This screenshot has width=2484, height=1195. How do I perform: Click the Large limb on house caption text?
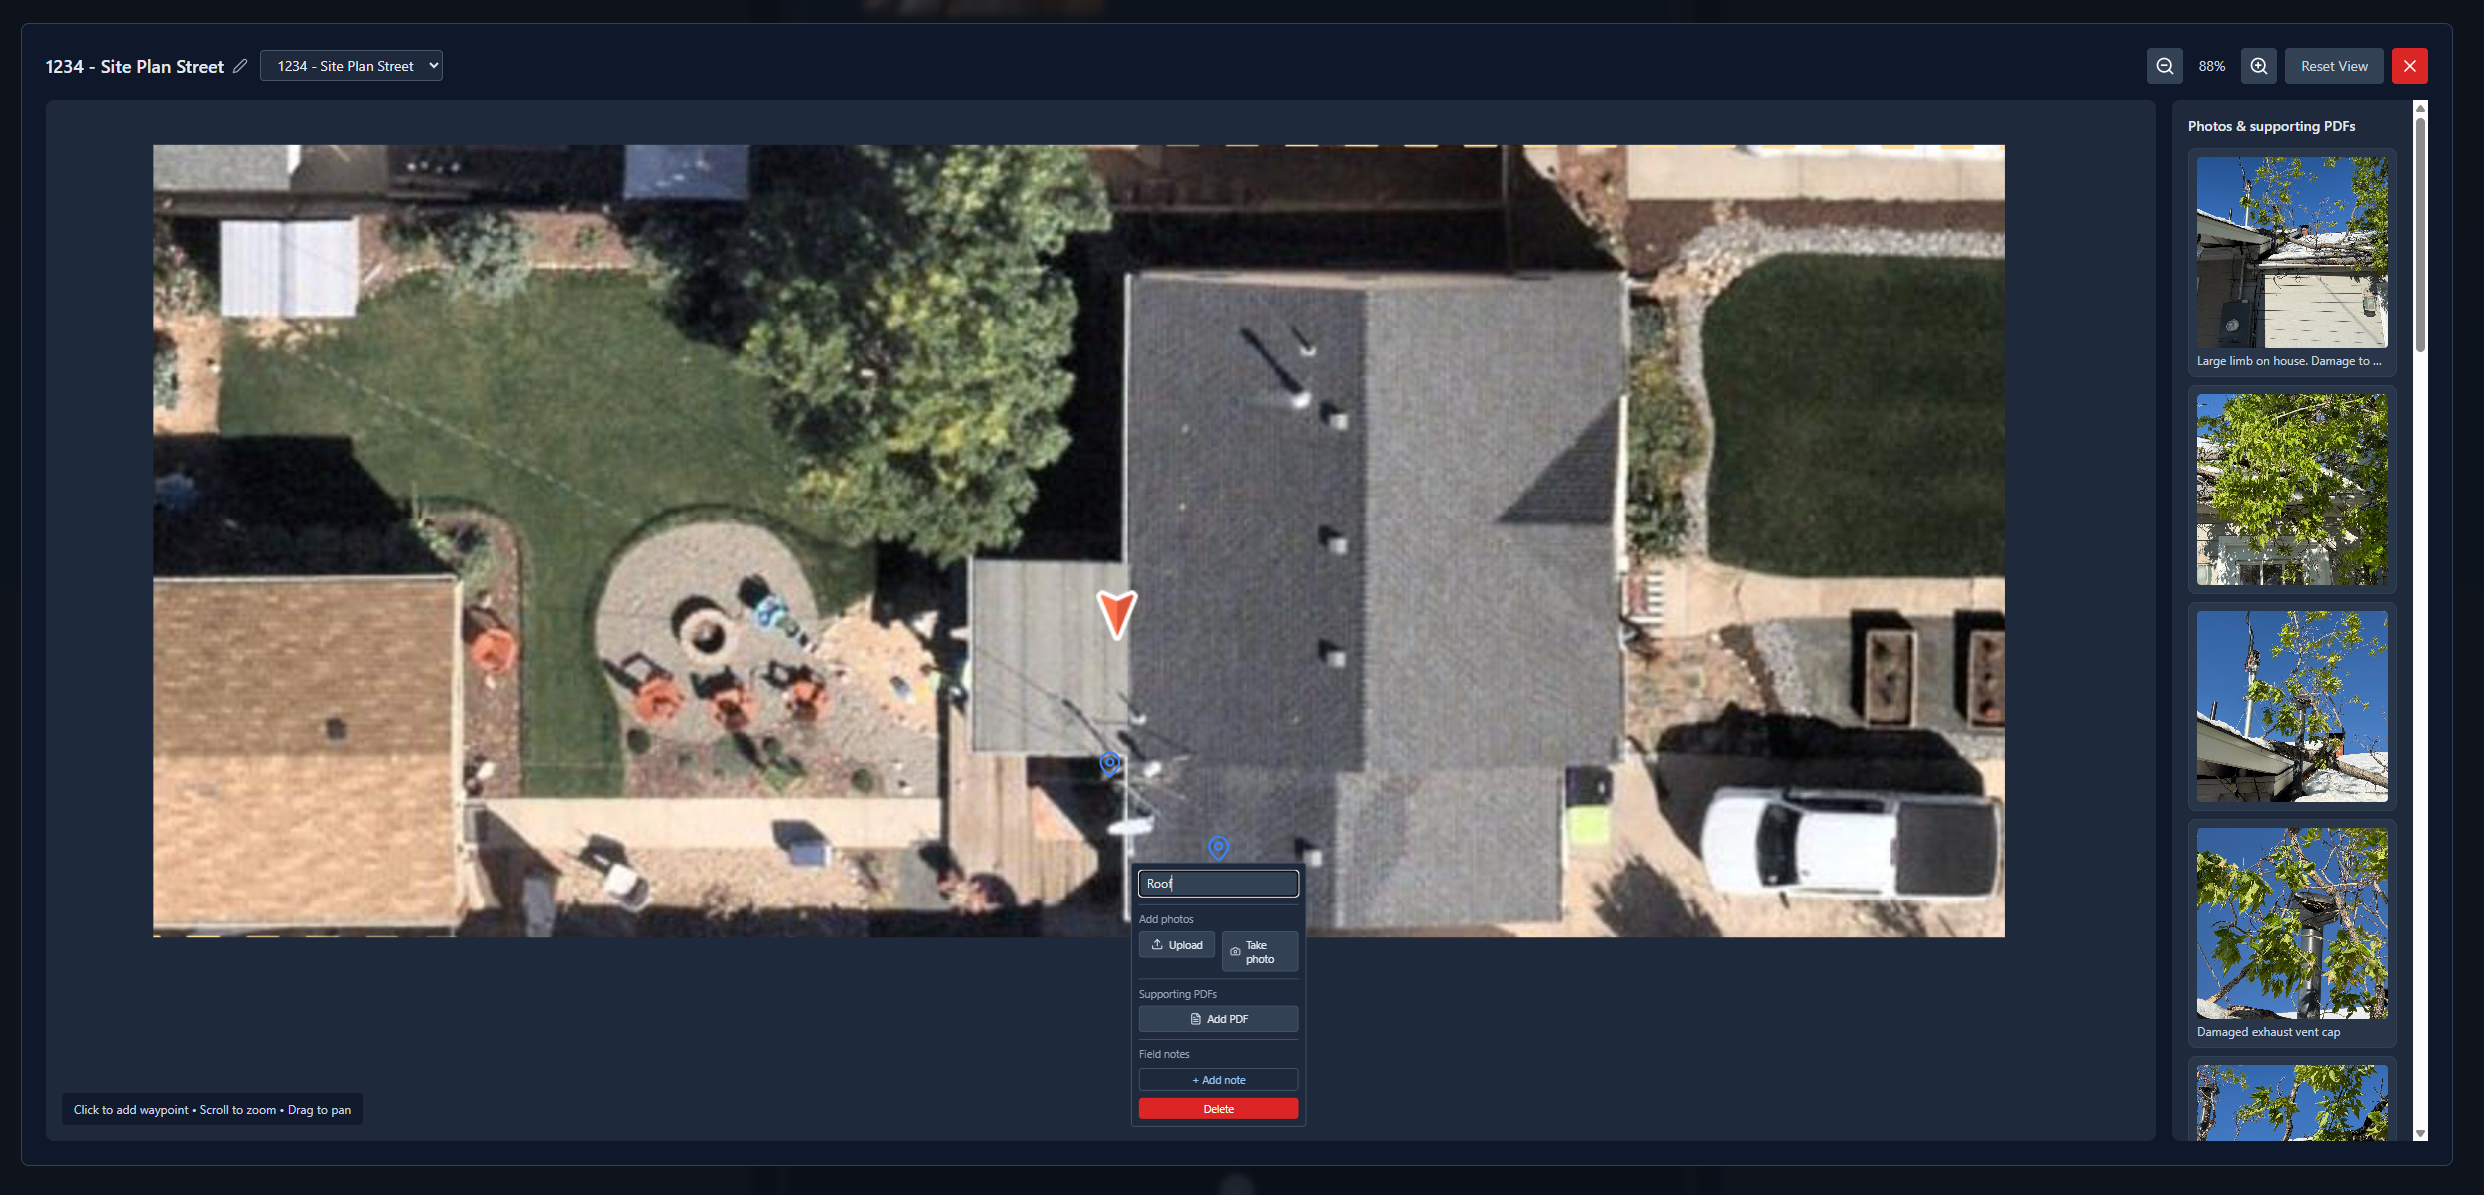2289,361
